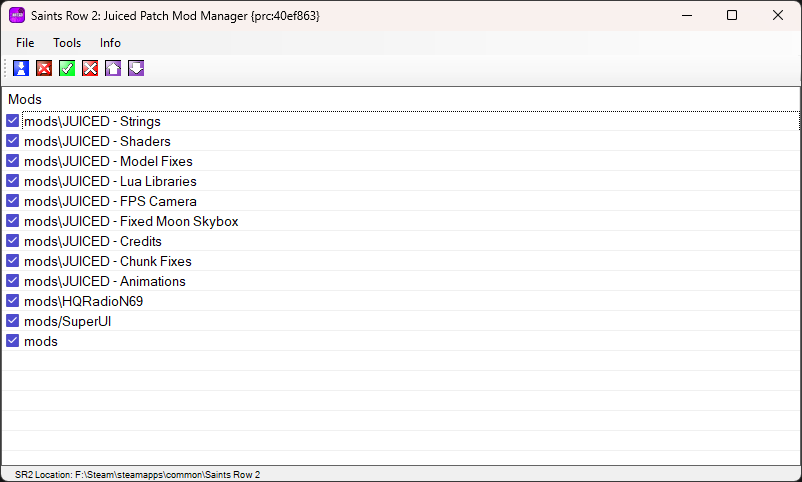Click the brown crossed-out remove mod icon
The width and height of the screenshot is (802, 482).
click(44, 68)
